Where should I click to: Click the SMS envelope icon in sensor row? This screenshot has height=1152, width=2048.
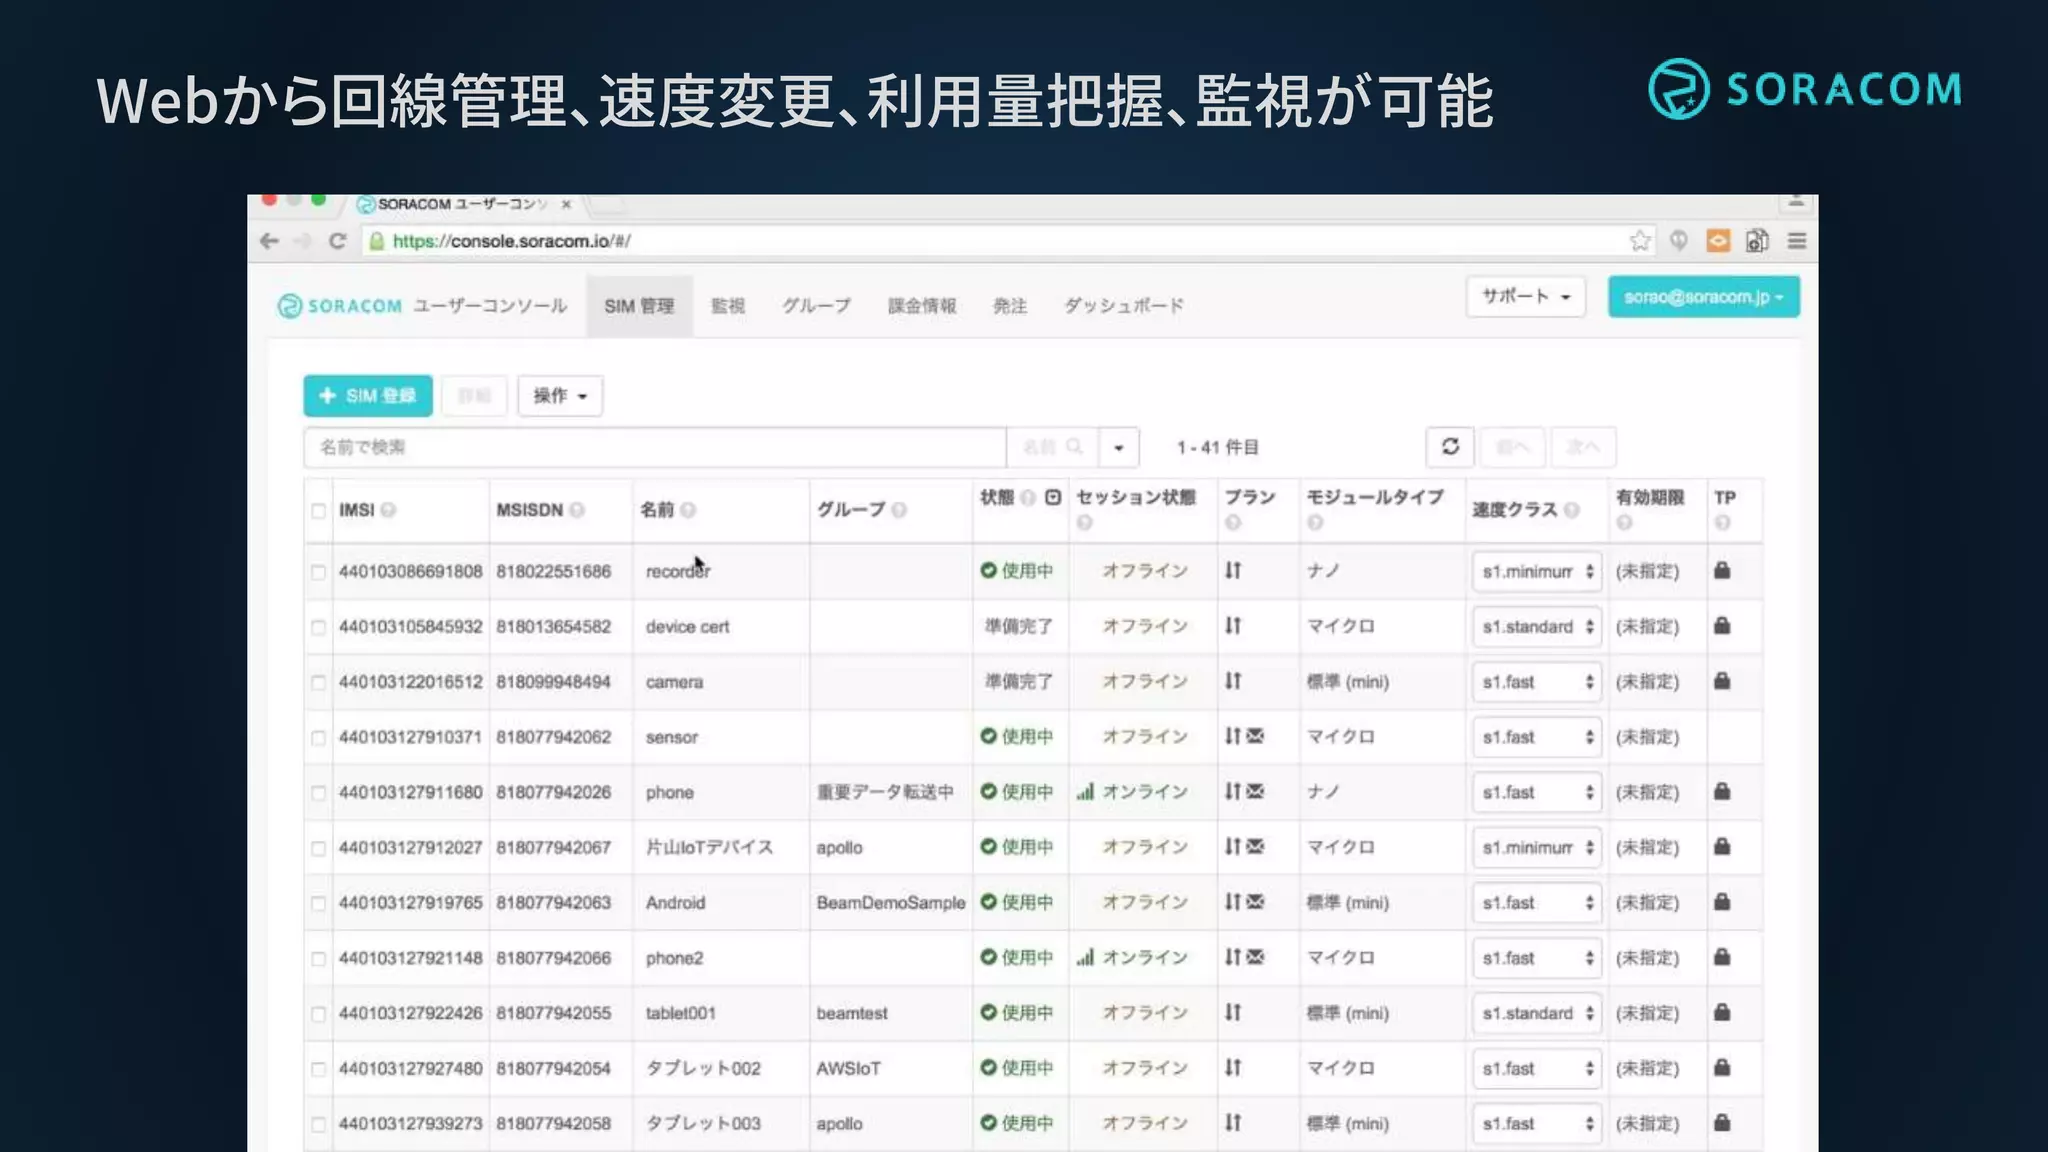(x=1256, y=736)
